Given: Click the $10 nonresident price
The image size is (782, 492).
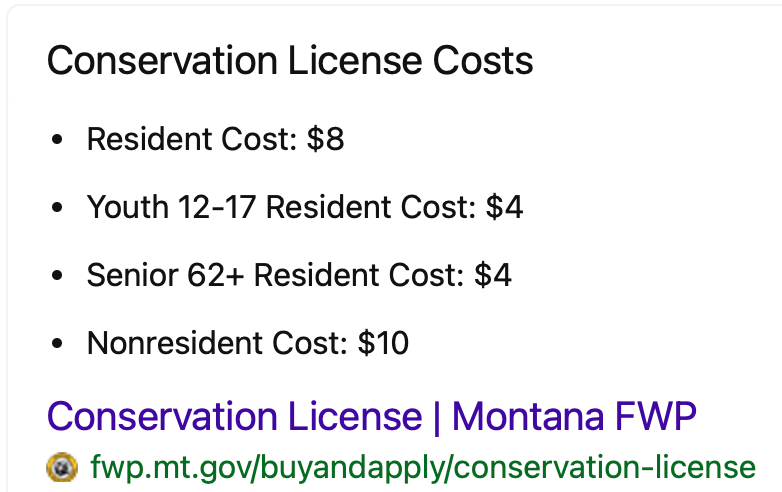Looking at the screenshot, I should 384,343.
